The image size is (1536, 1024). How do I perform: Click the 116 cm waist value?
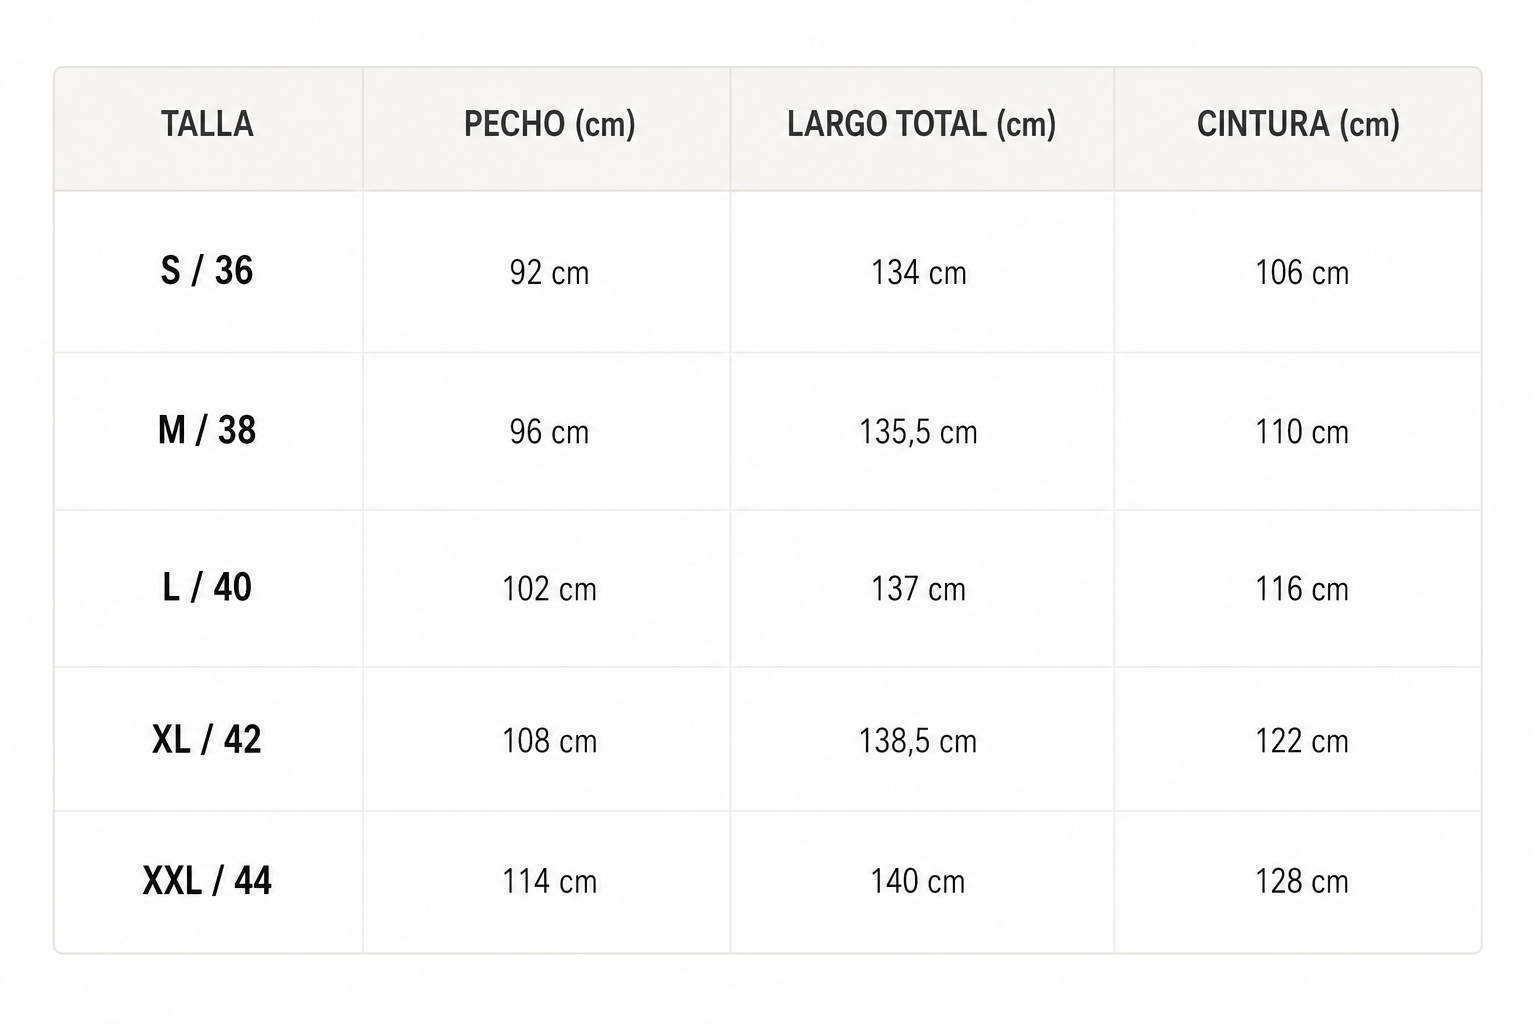pyautogui.click(x=1302, y=589)
